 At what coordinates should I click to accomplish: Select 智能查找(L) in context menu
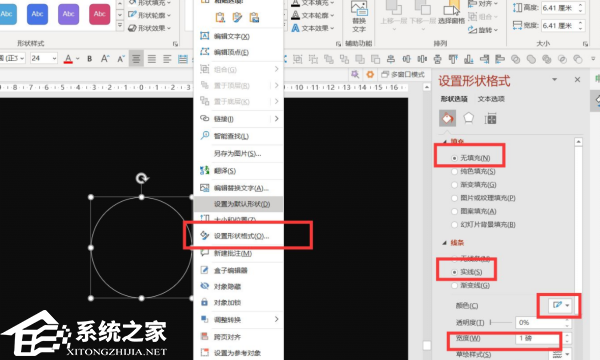pyautogui.click(x=239, y=136)
